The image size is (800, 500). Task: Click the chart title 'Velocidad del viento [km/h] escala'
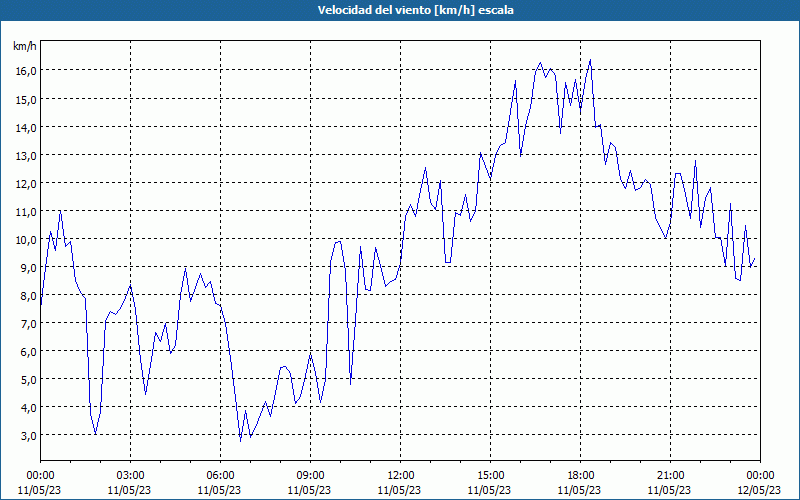[x=415, y=10]
